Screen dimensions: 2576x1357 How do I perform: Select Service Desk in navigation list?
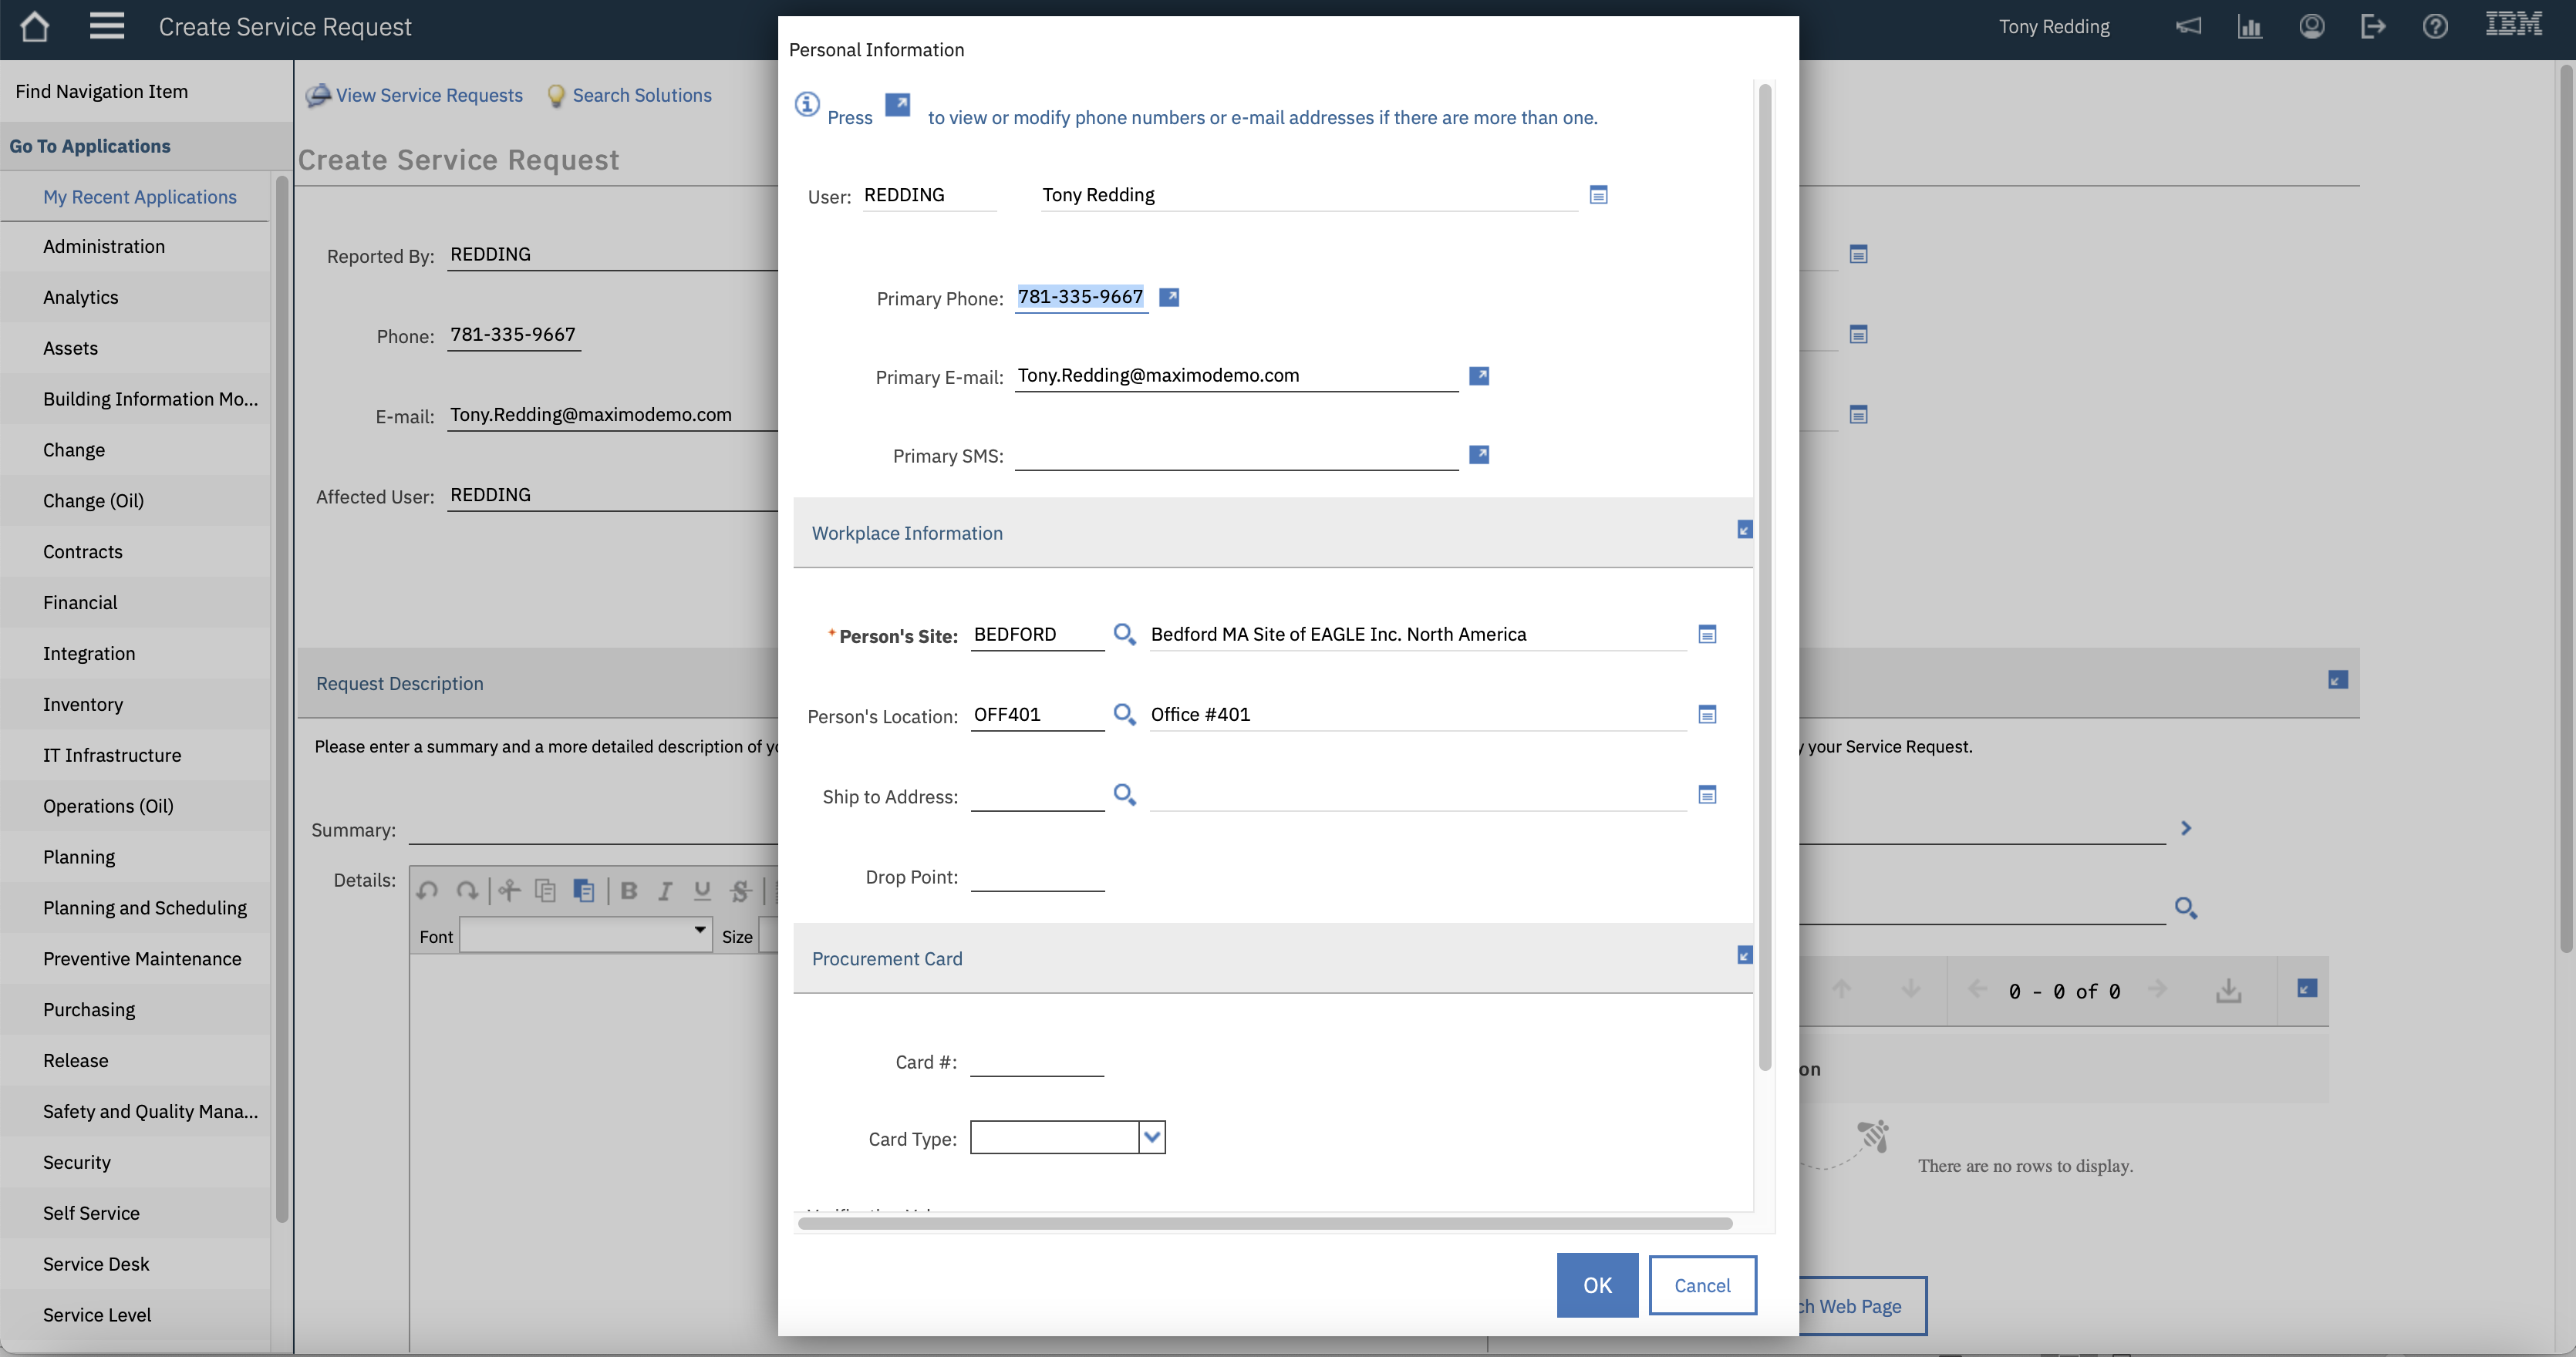point(96,1264)
